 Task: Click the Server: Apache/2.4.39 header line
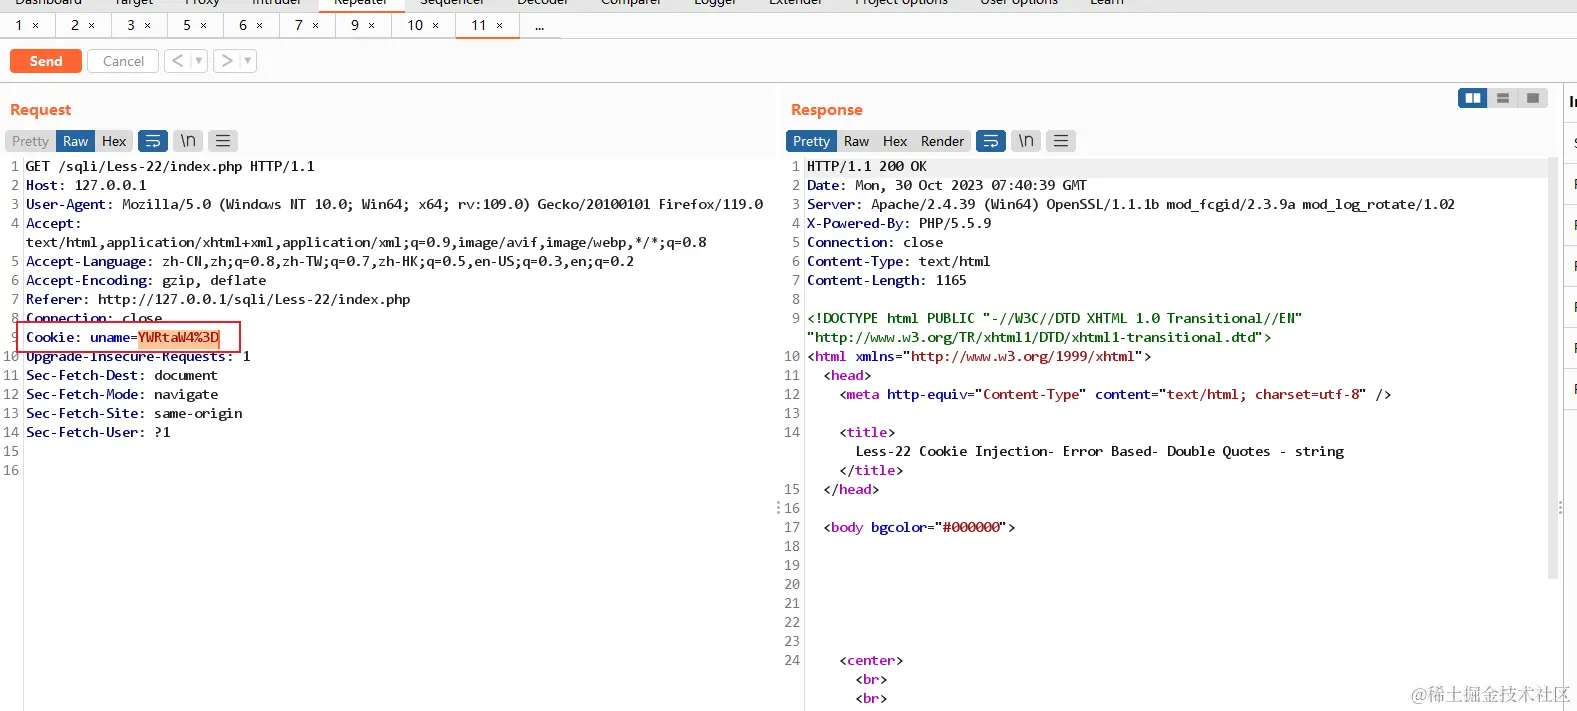pyautogui.click(x=1131, y=204)
